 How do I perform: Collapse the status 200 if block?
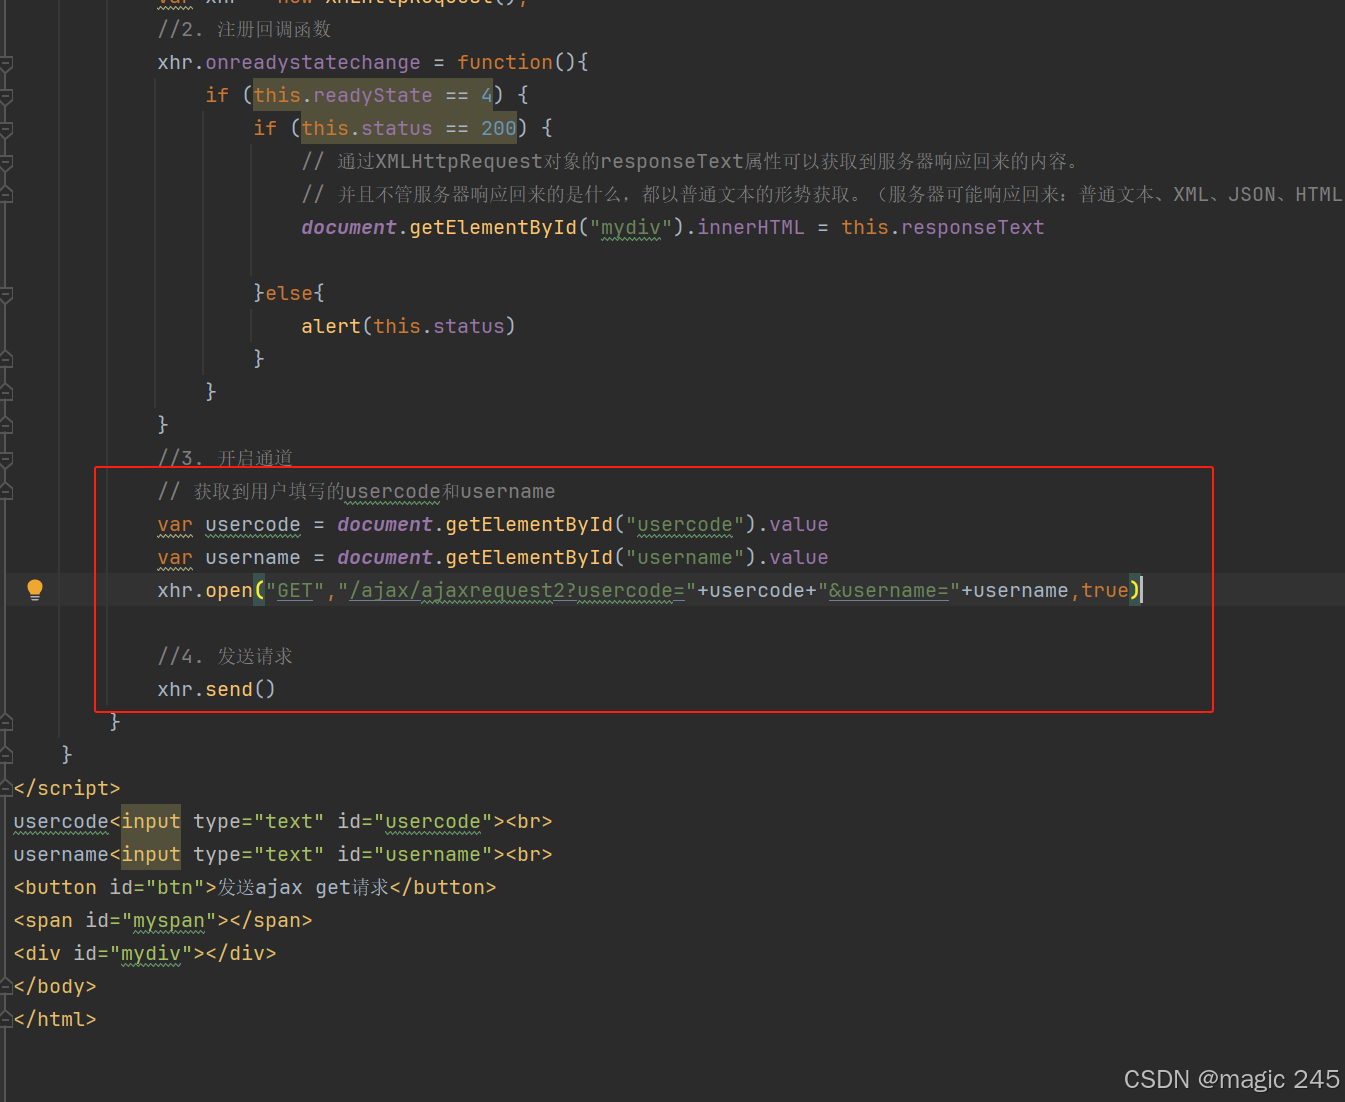[8, 127]
